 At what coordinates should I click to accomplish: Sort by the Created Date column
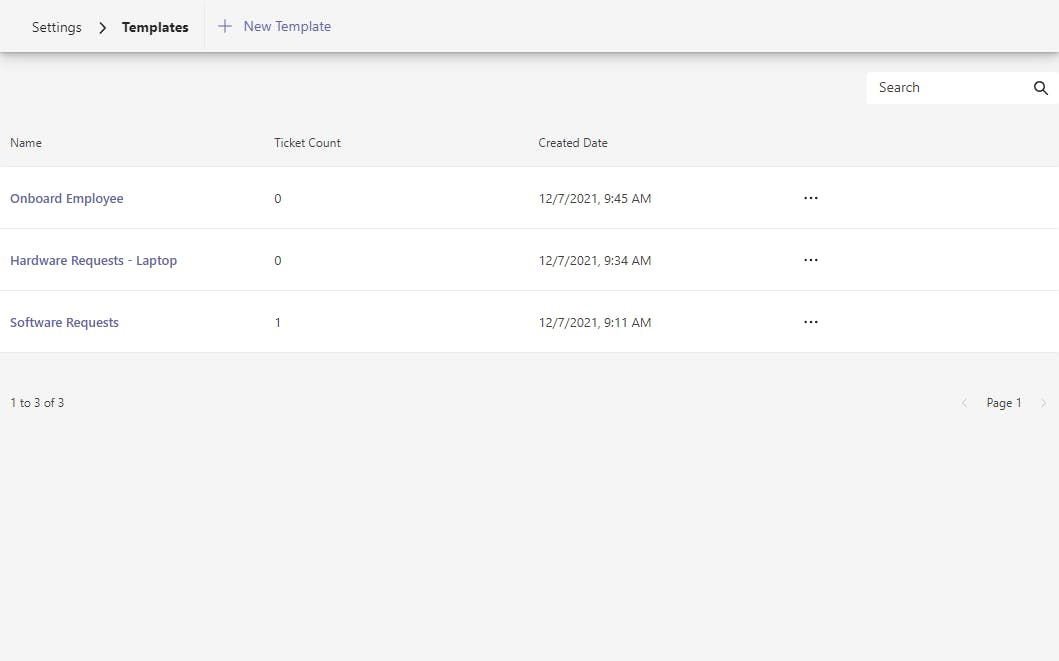[573, 143]
